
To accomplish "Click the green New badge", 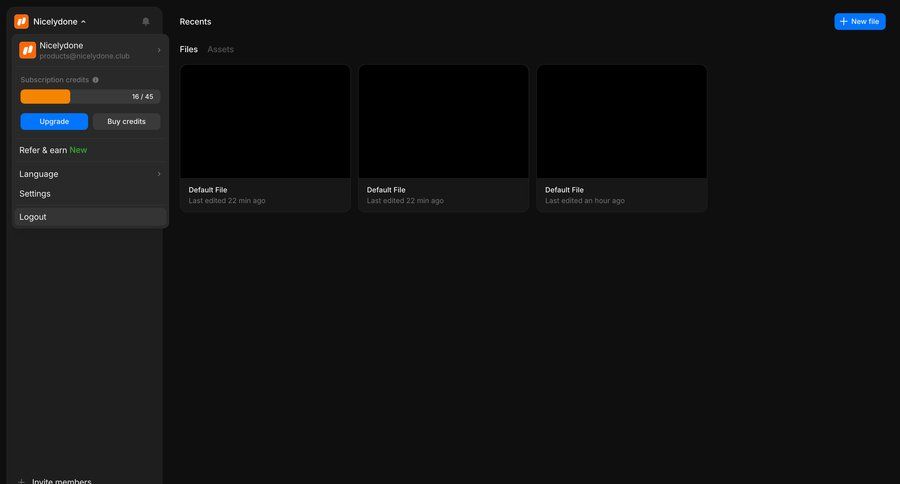I will coord(78,150).
